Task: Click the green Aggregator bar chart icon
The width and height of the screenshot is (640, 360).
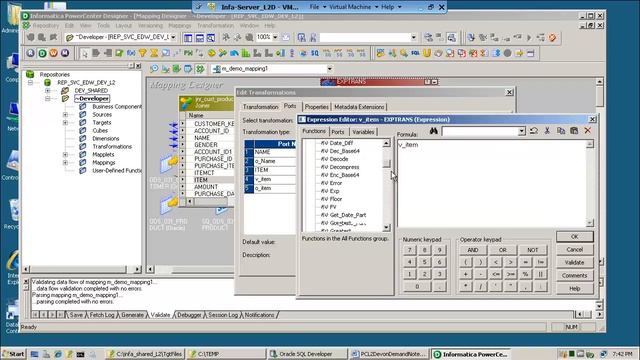Action: (x=246, y=53)
